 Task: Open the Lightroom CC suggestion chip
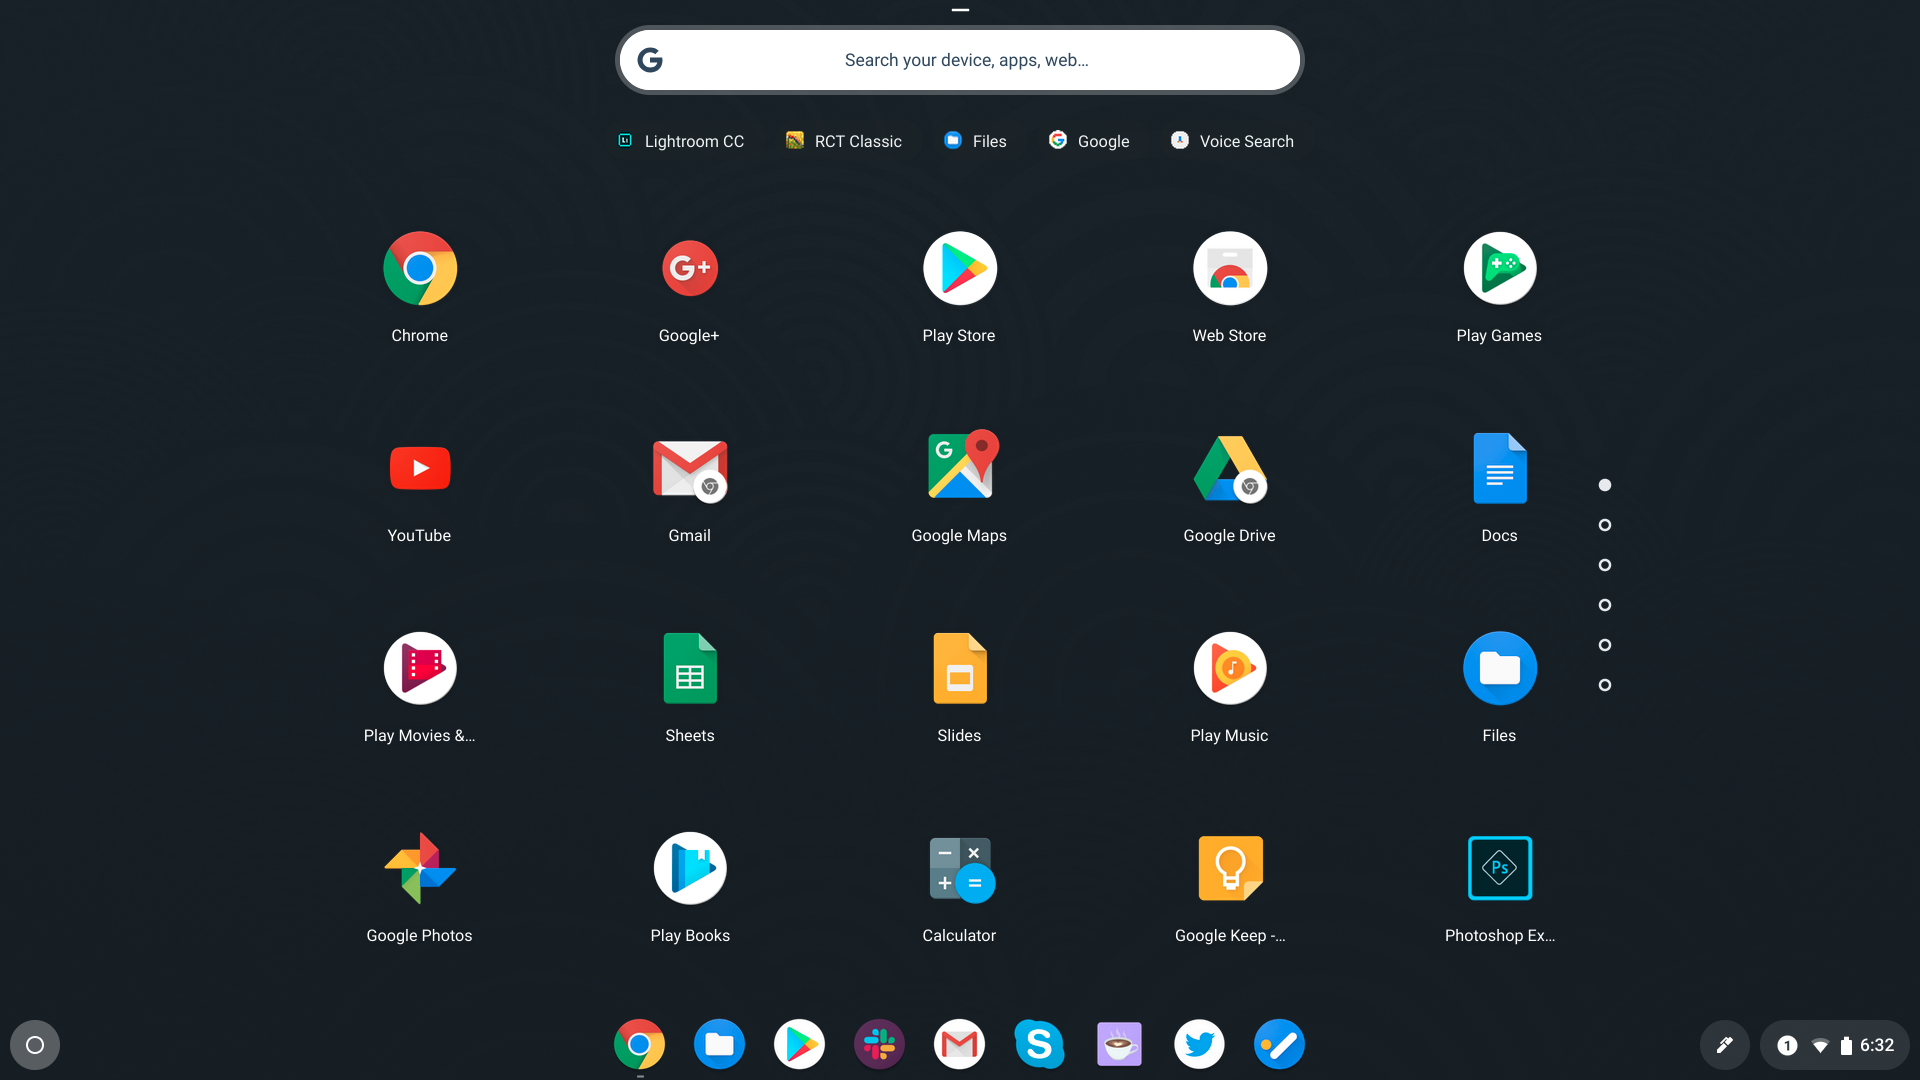(x=680, y=141)
